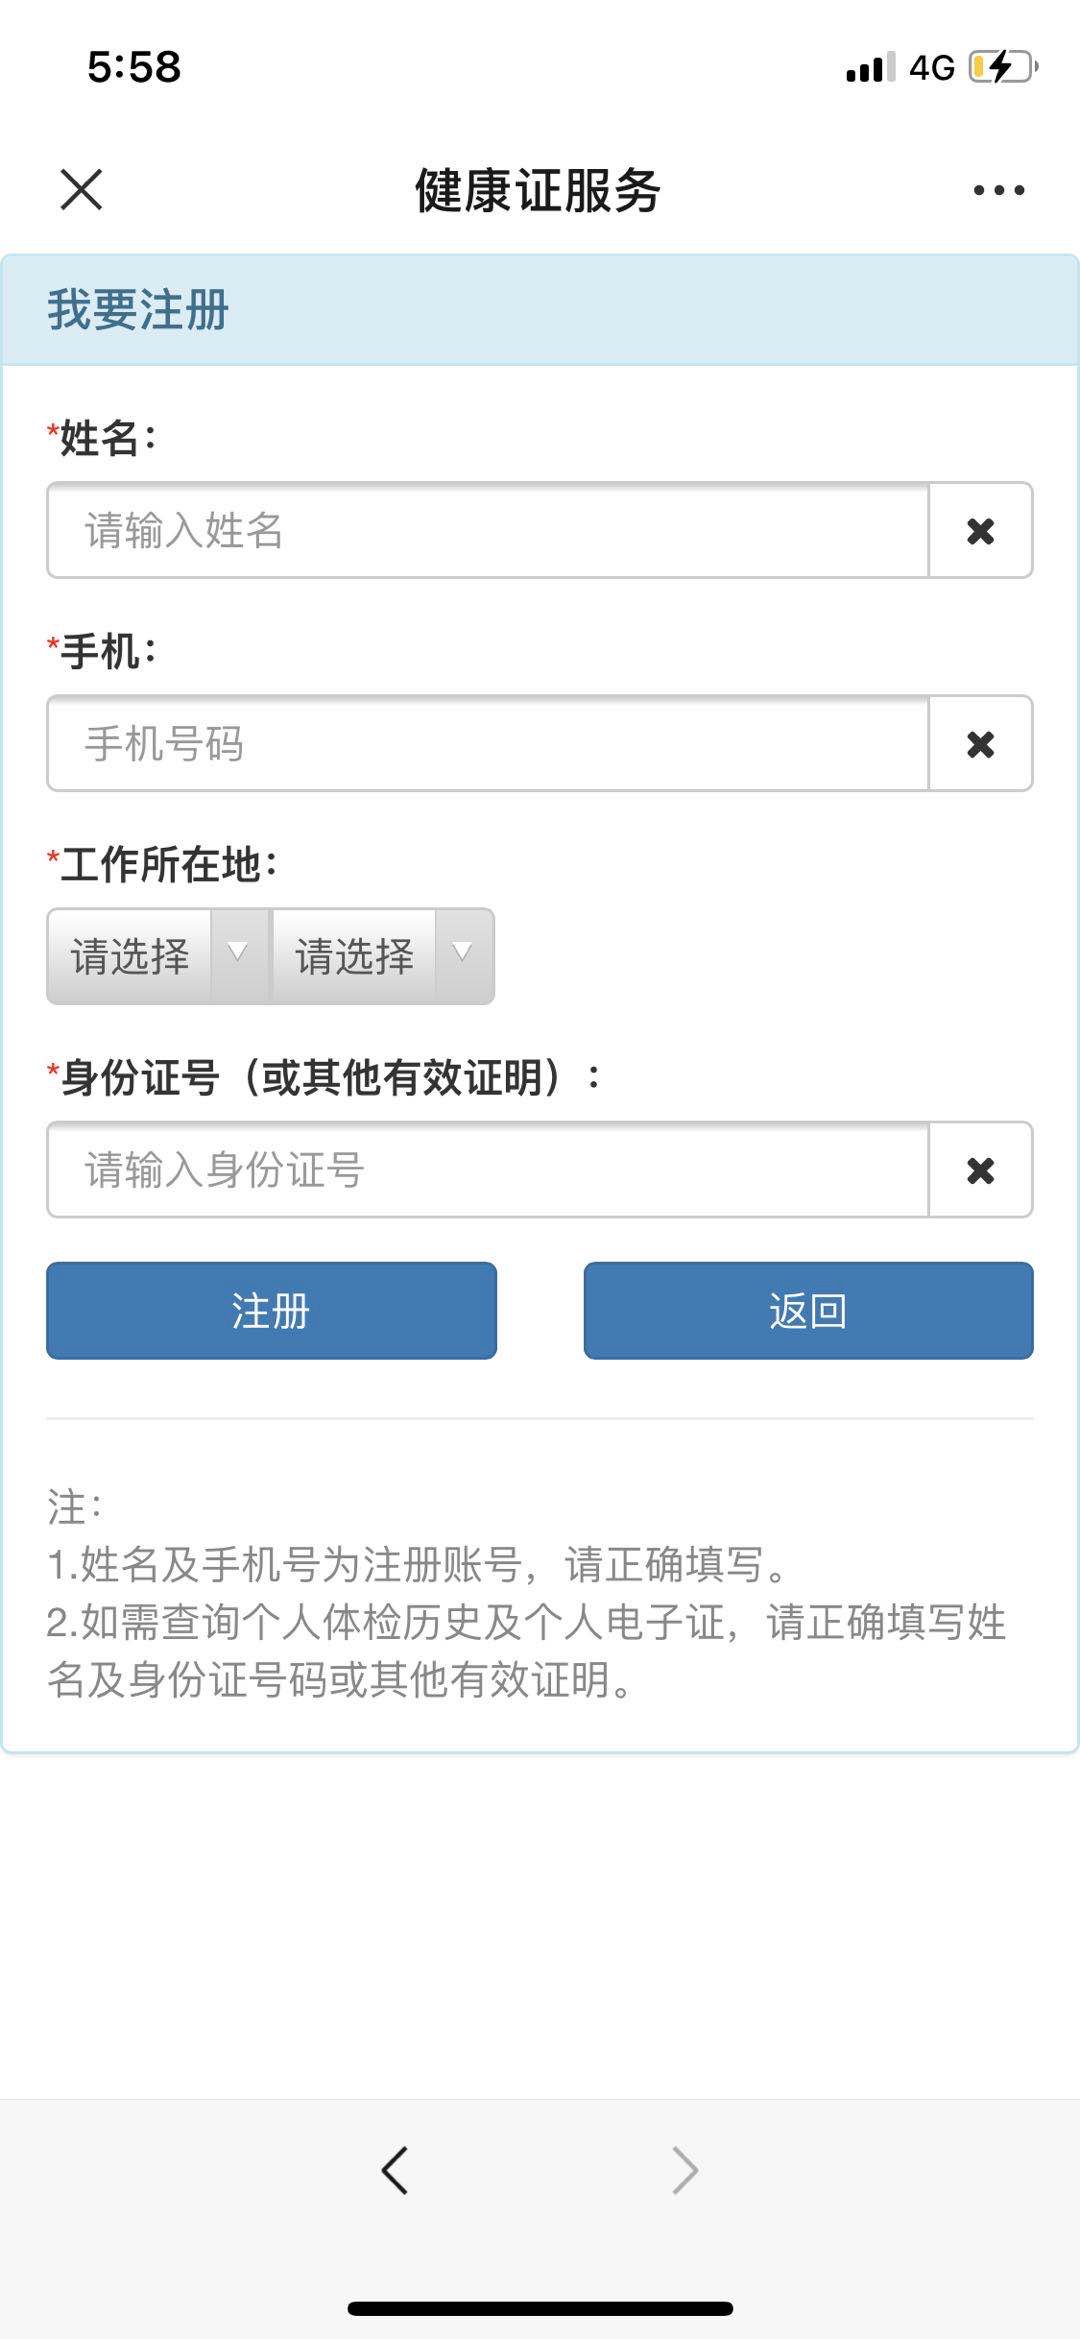Tap the cellular signal strength icon
Screen dimensions: 1080x2339
pos(870,68)
